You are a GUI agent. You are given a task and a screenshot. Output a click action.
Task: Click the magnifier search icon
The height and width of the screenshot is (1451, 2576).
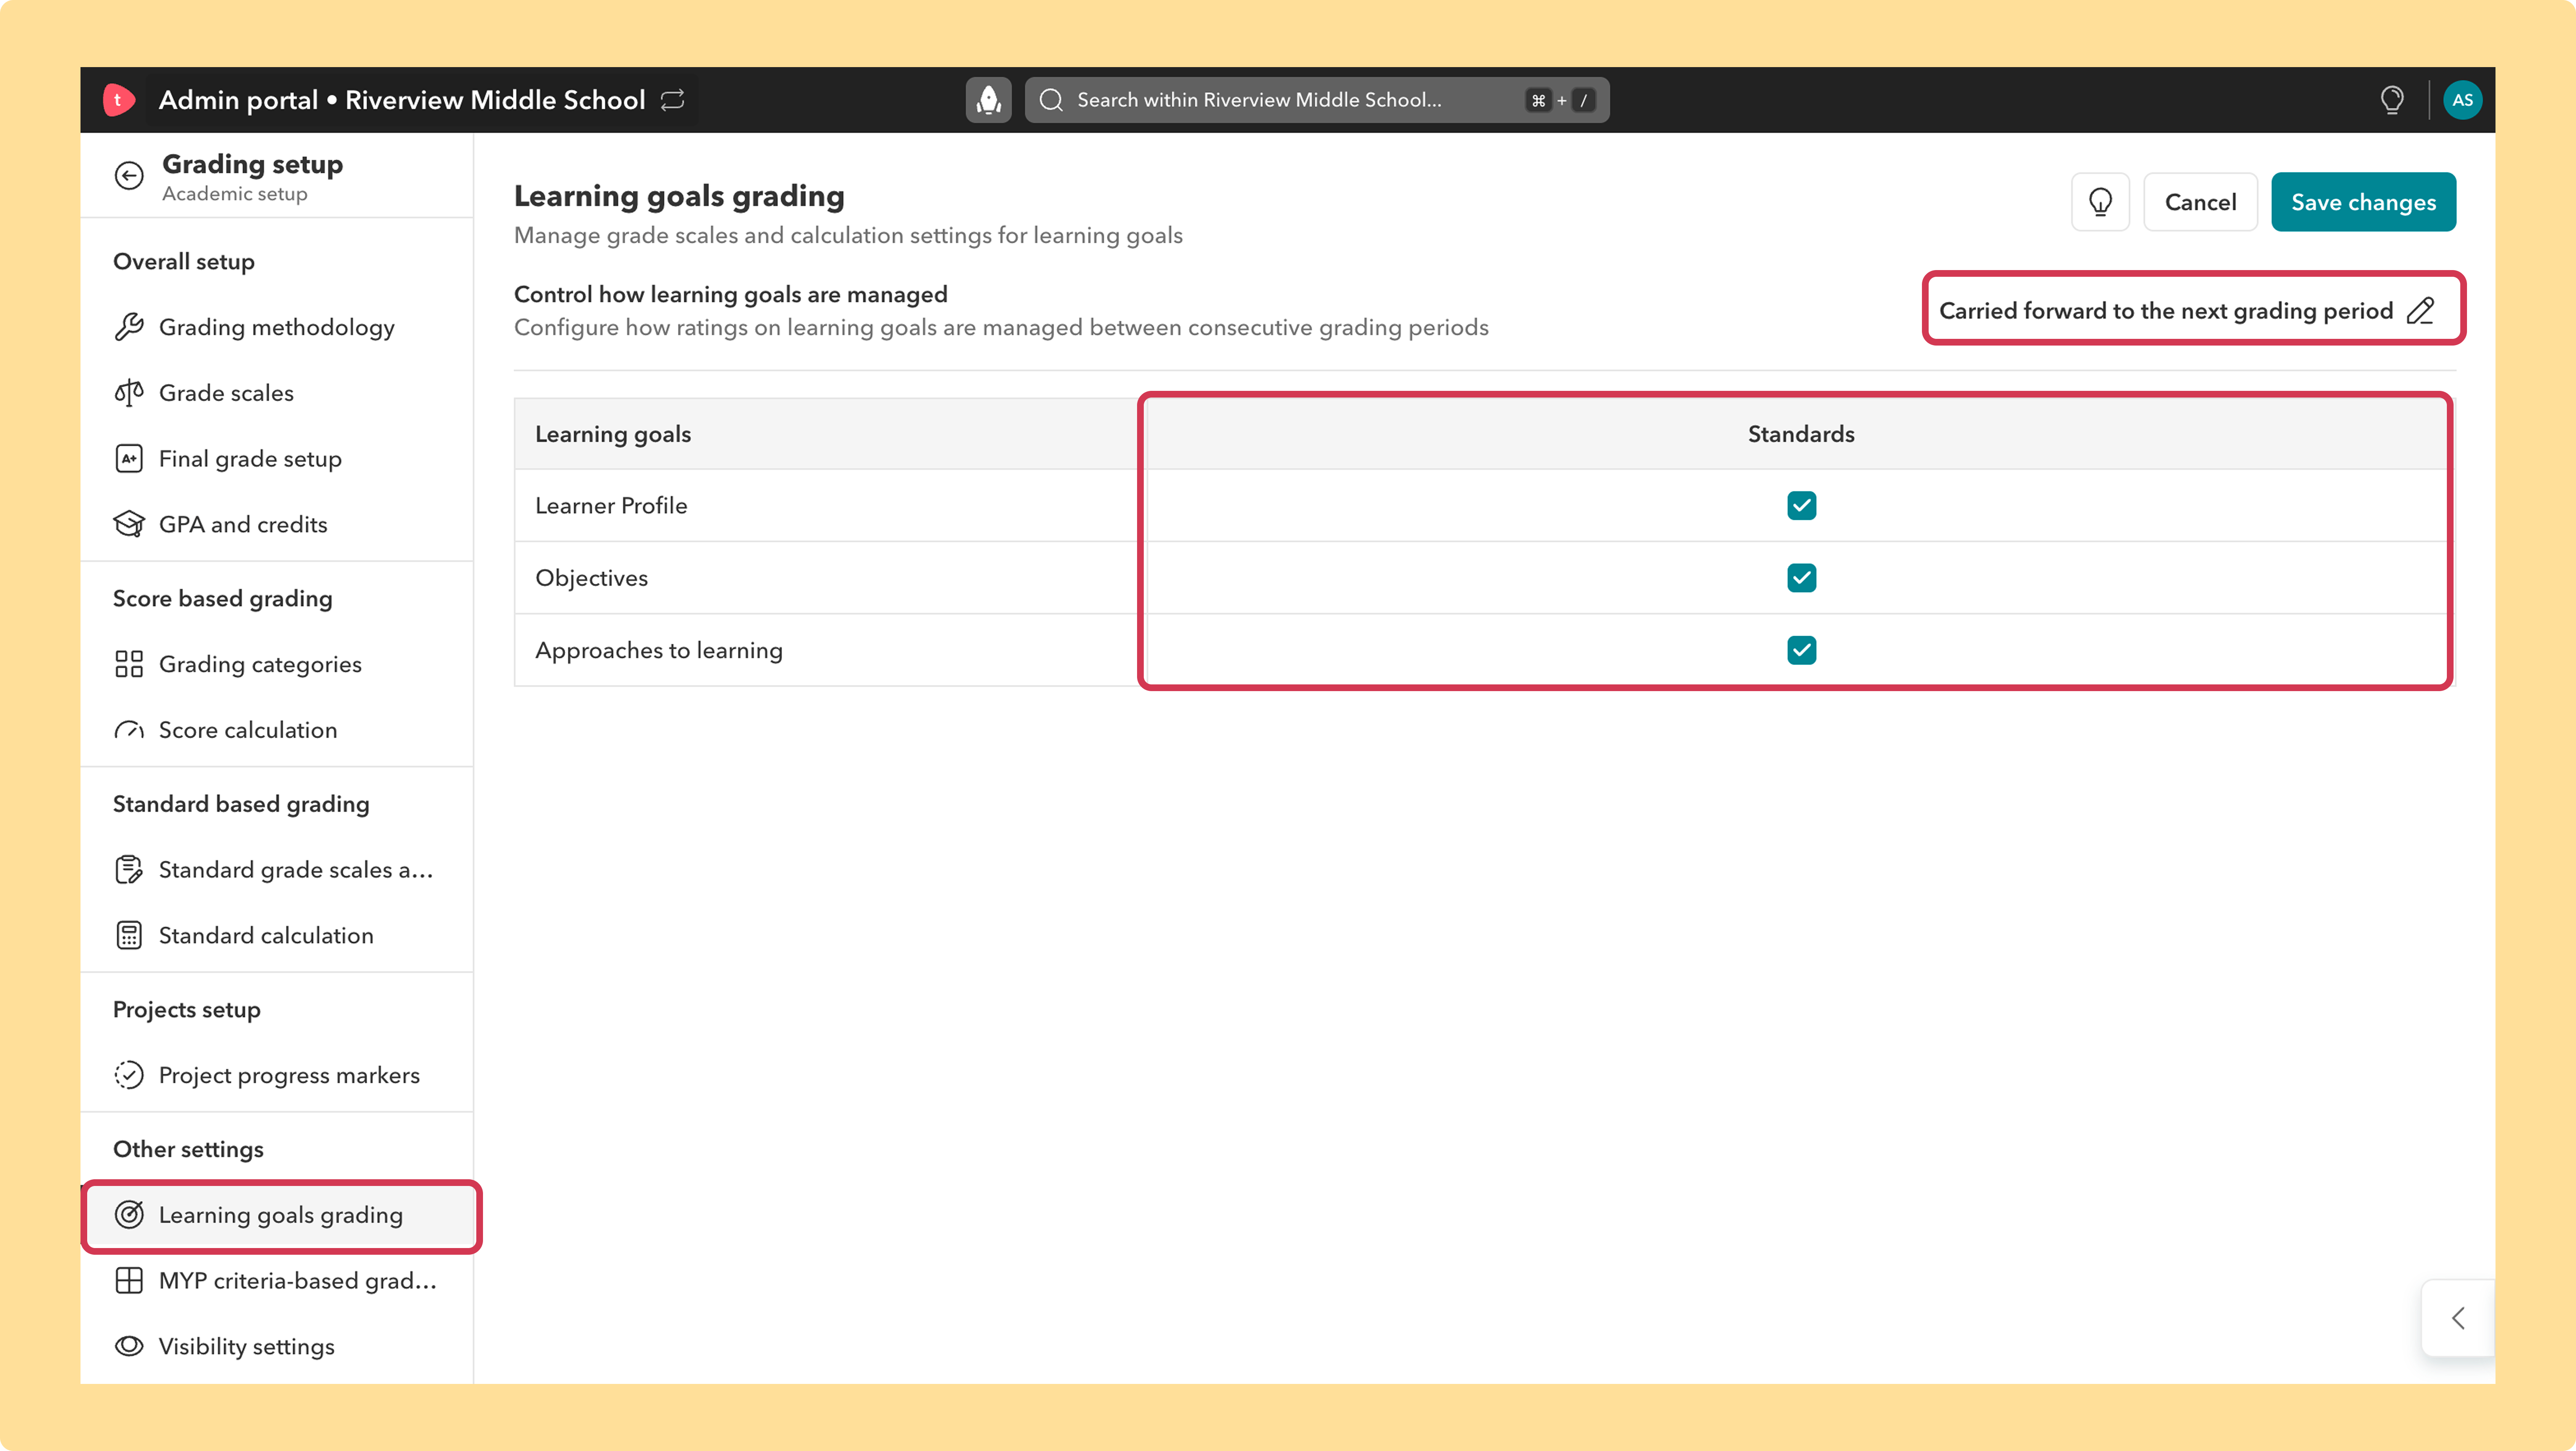tap(1051, 100)
